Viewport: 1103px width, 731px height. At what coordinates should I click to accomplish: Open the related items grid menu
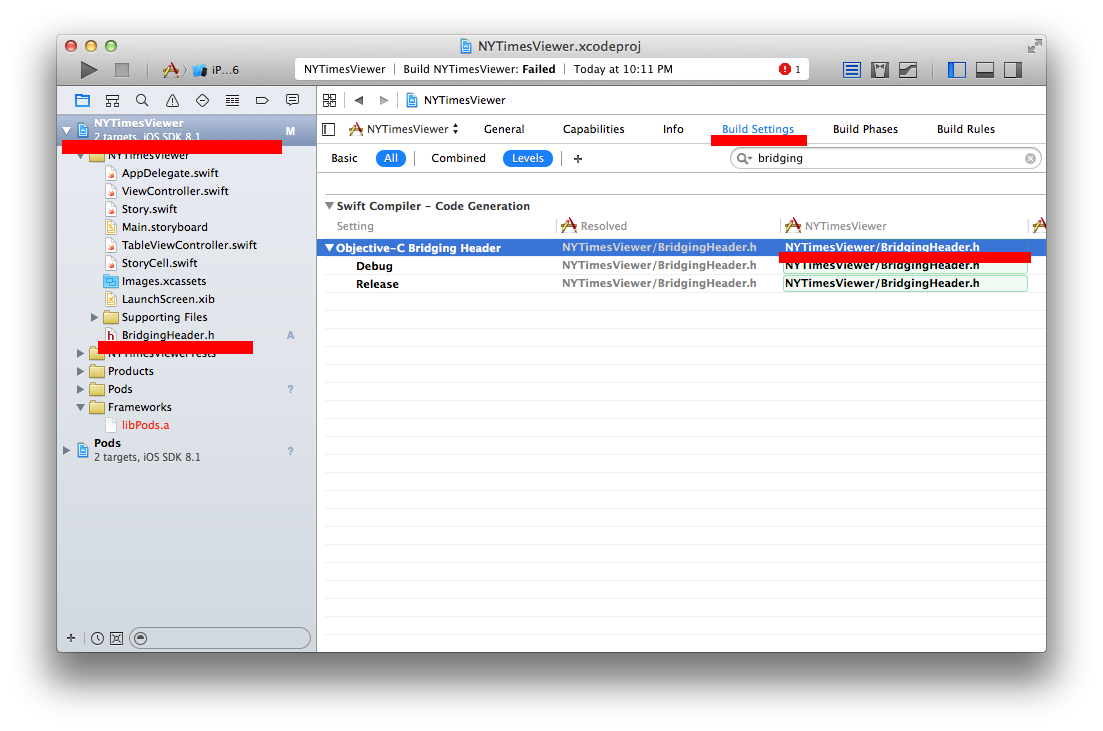coord(329,100)
